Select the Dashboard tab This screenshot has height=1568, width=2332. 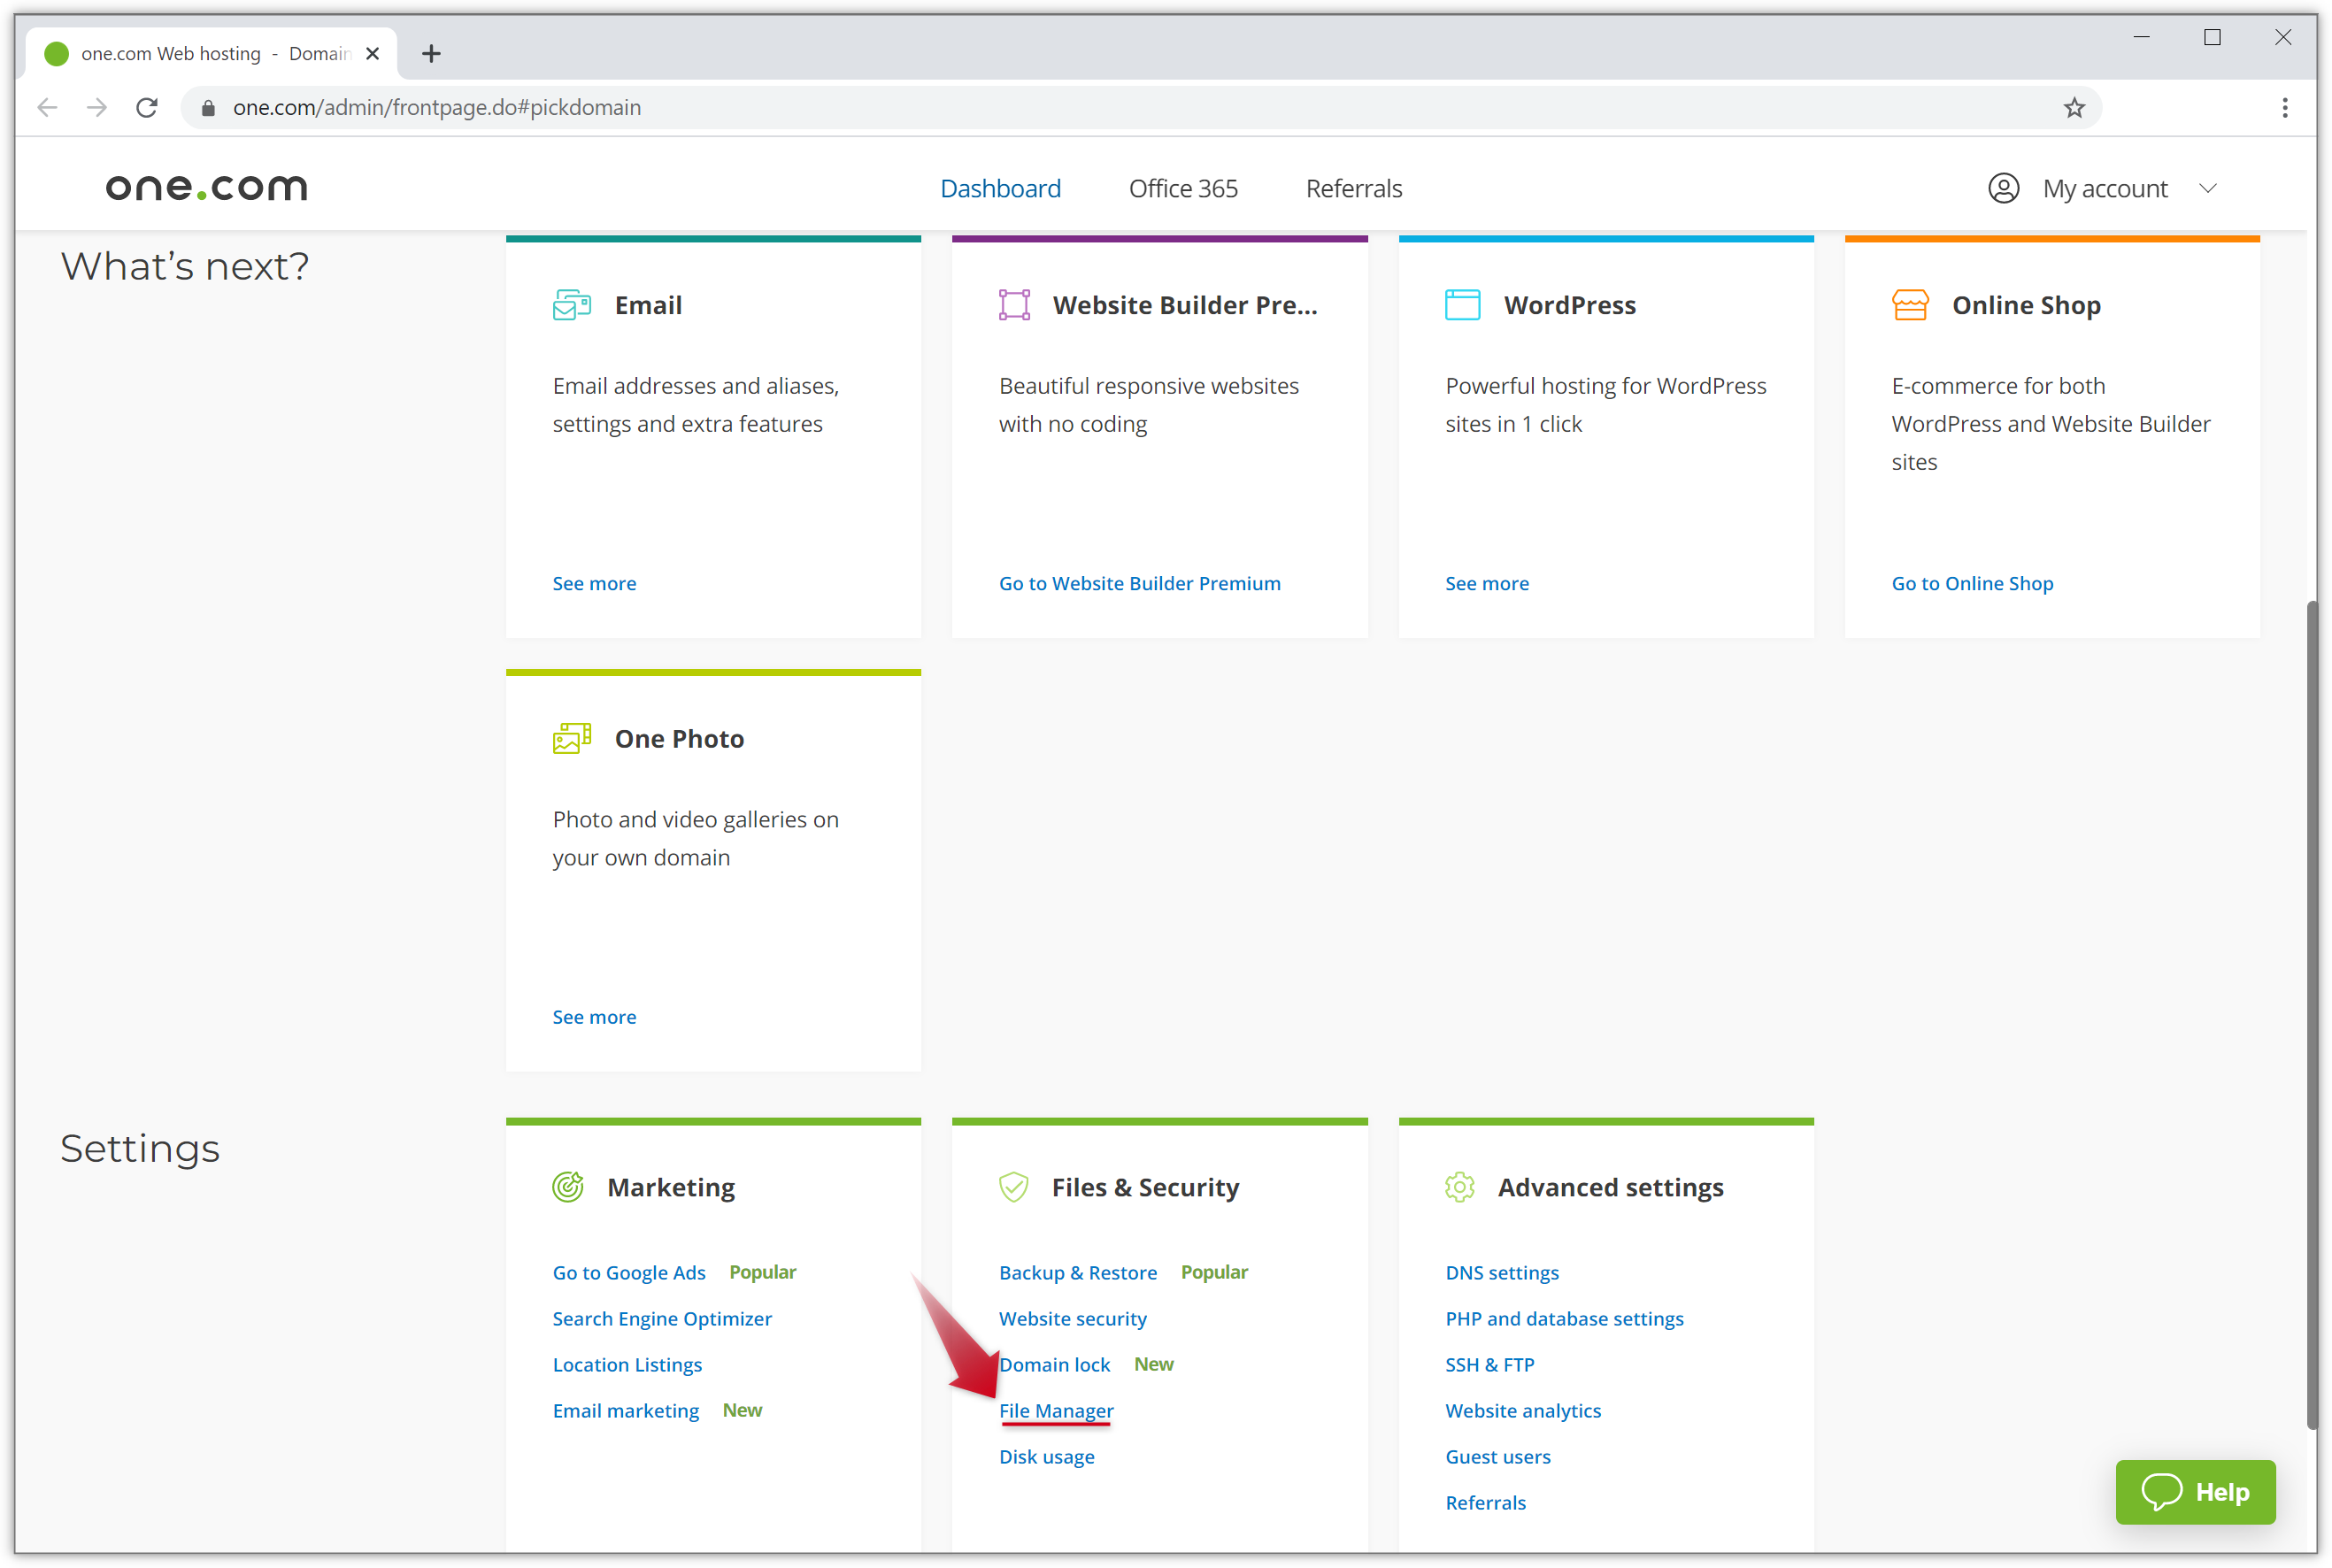pos(1001,188)
